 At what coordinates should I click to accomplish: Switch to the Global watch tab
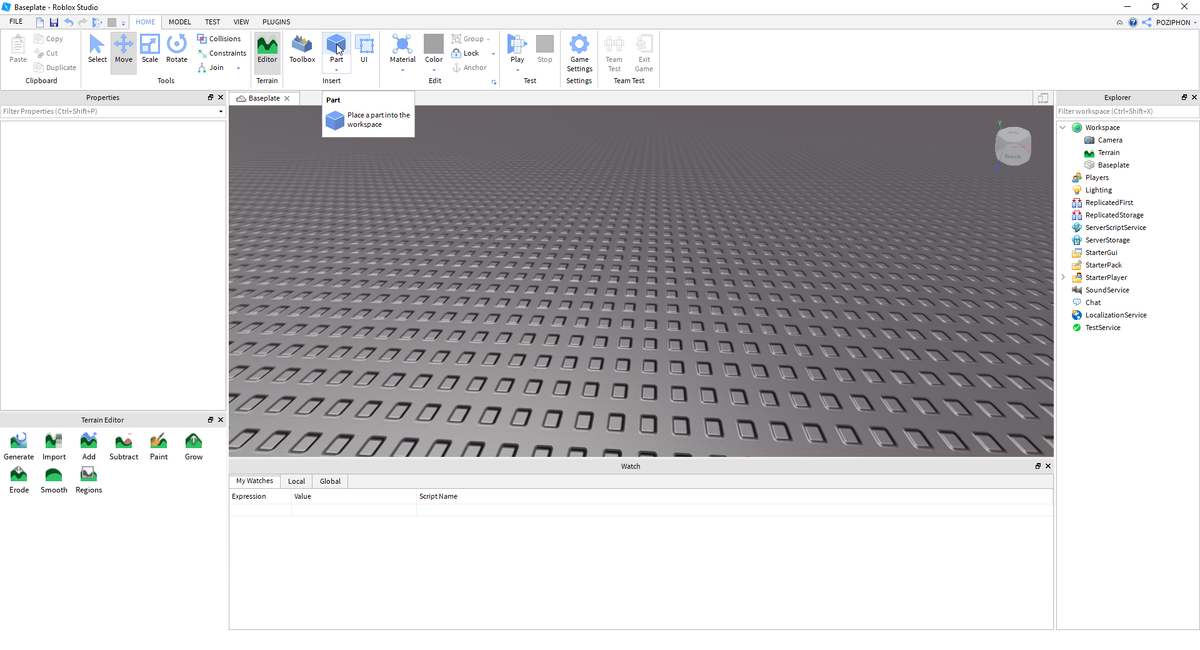pyautogui.click(x=330, y=481)
